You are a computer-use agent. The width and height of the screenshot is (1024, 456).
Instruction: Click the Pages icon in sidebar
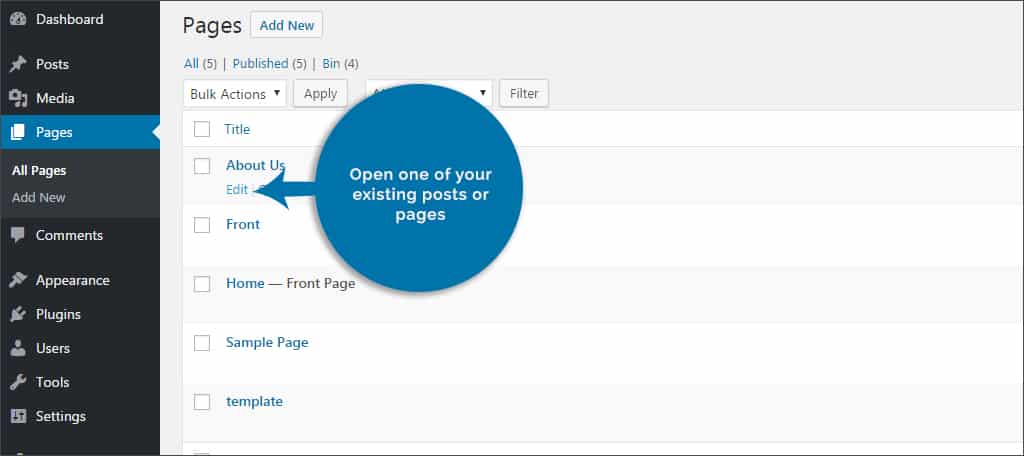18,133
